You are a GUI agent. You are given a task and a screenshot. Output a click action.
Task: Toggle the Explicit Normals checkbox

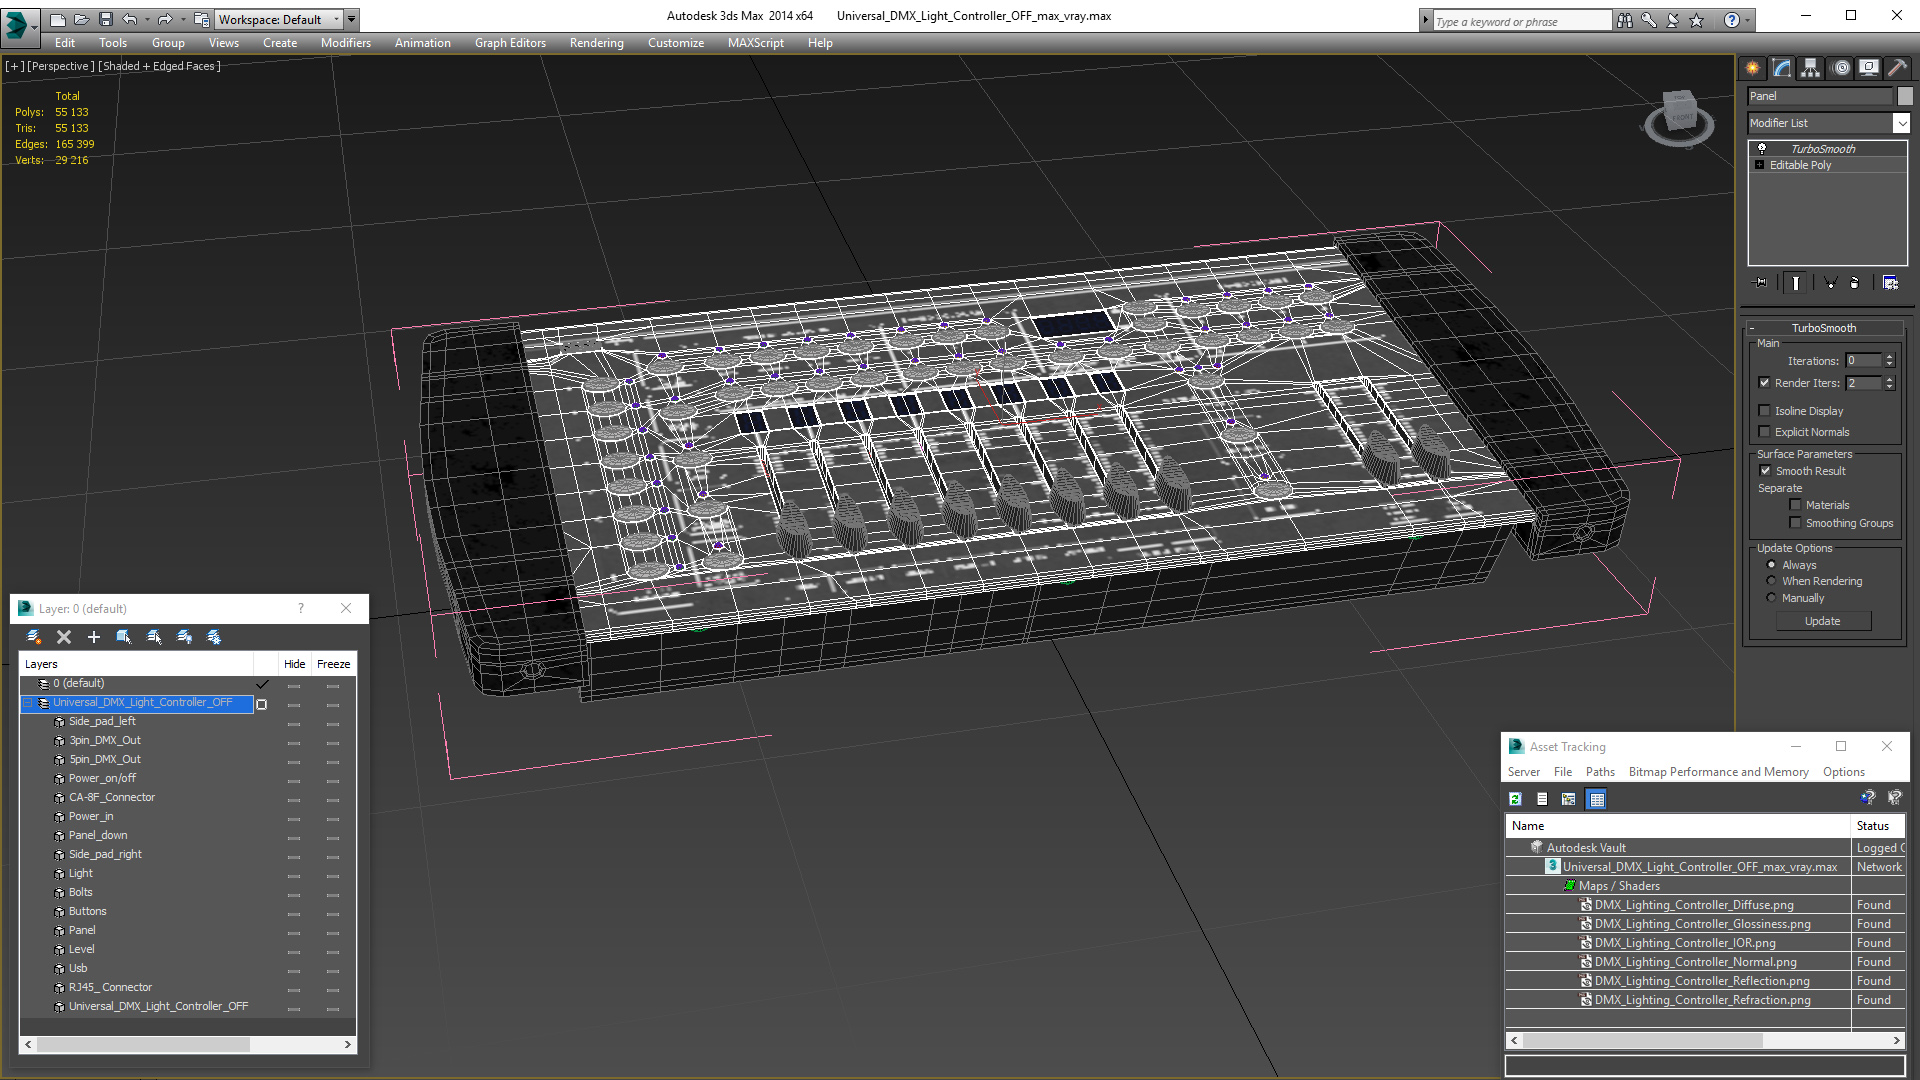click(x=1765, y=432)
